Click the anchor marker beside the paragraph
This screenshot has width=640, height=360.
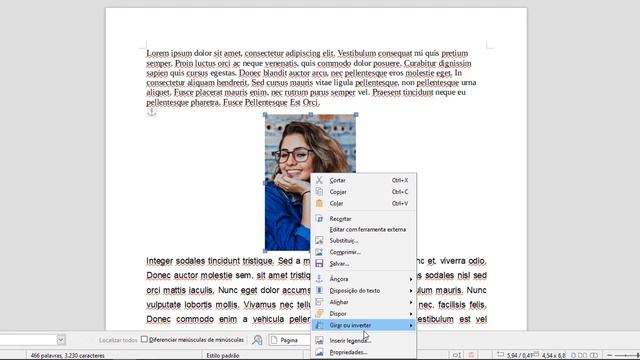pyautogui.click(x=151, y=112)
